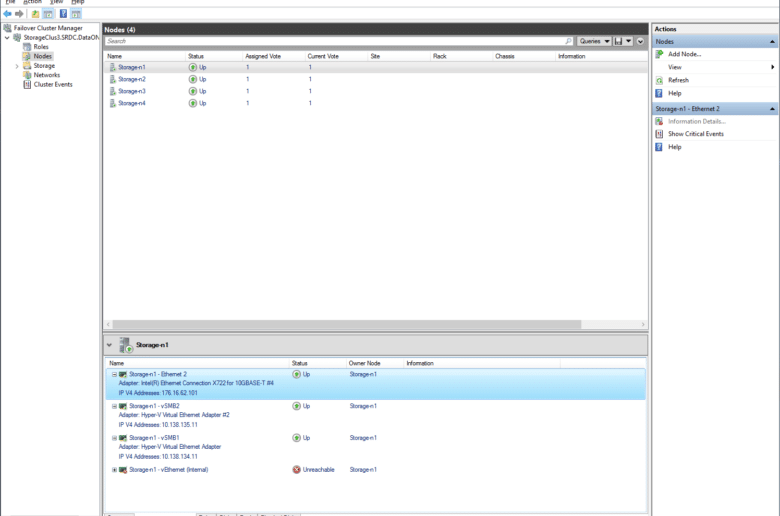Click the Cluster Events tree icon

coord(27,85)
